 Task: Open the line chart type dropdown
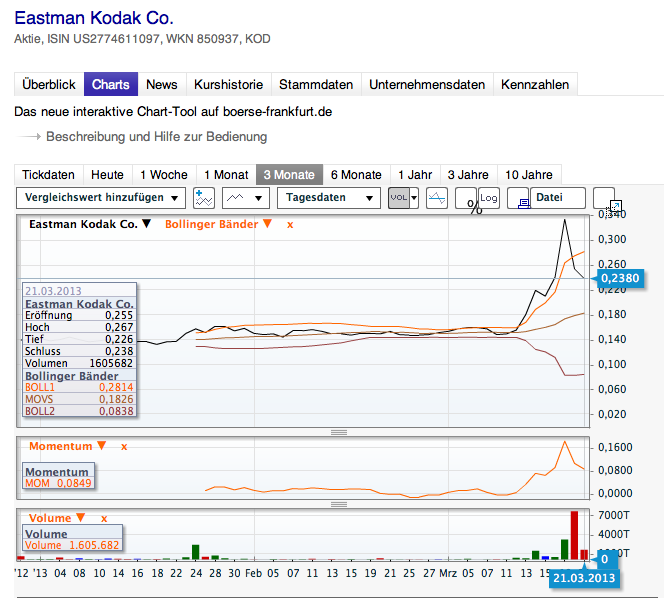click(x=246, y=198)
